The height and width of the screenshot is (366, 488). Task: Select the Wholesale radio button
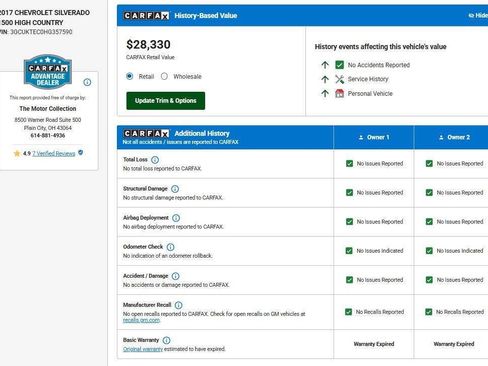[x=164, y=76]
